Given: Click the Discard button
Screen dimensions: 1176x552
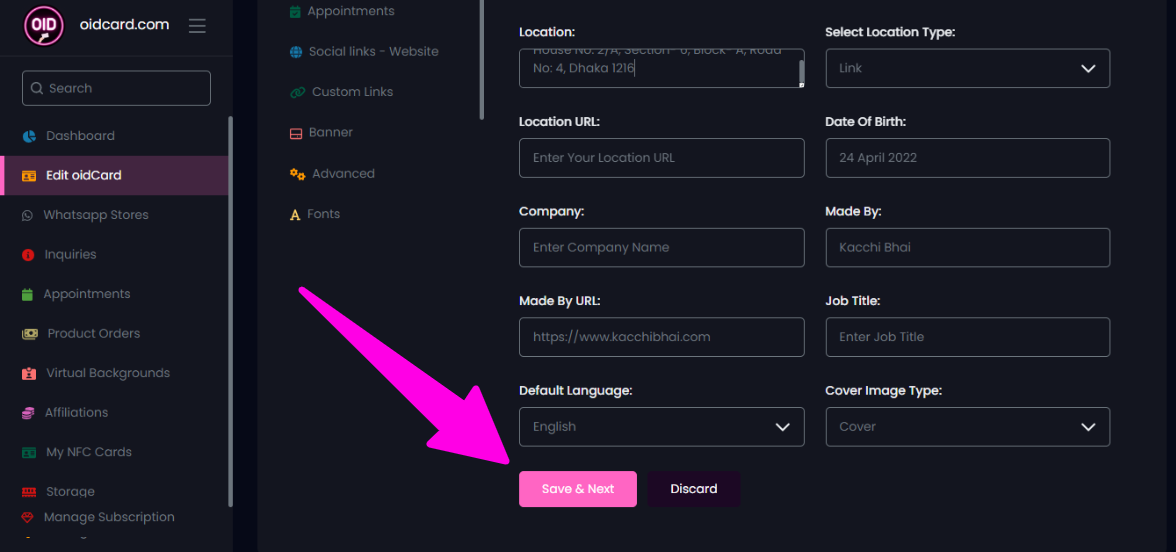Looking at the screenshot, I should coord(694,489).
